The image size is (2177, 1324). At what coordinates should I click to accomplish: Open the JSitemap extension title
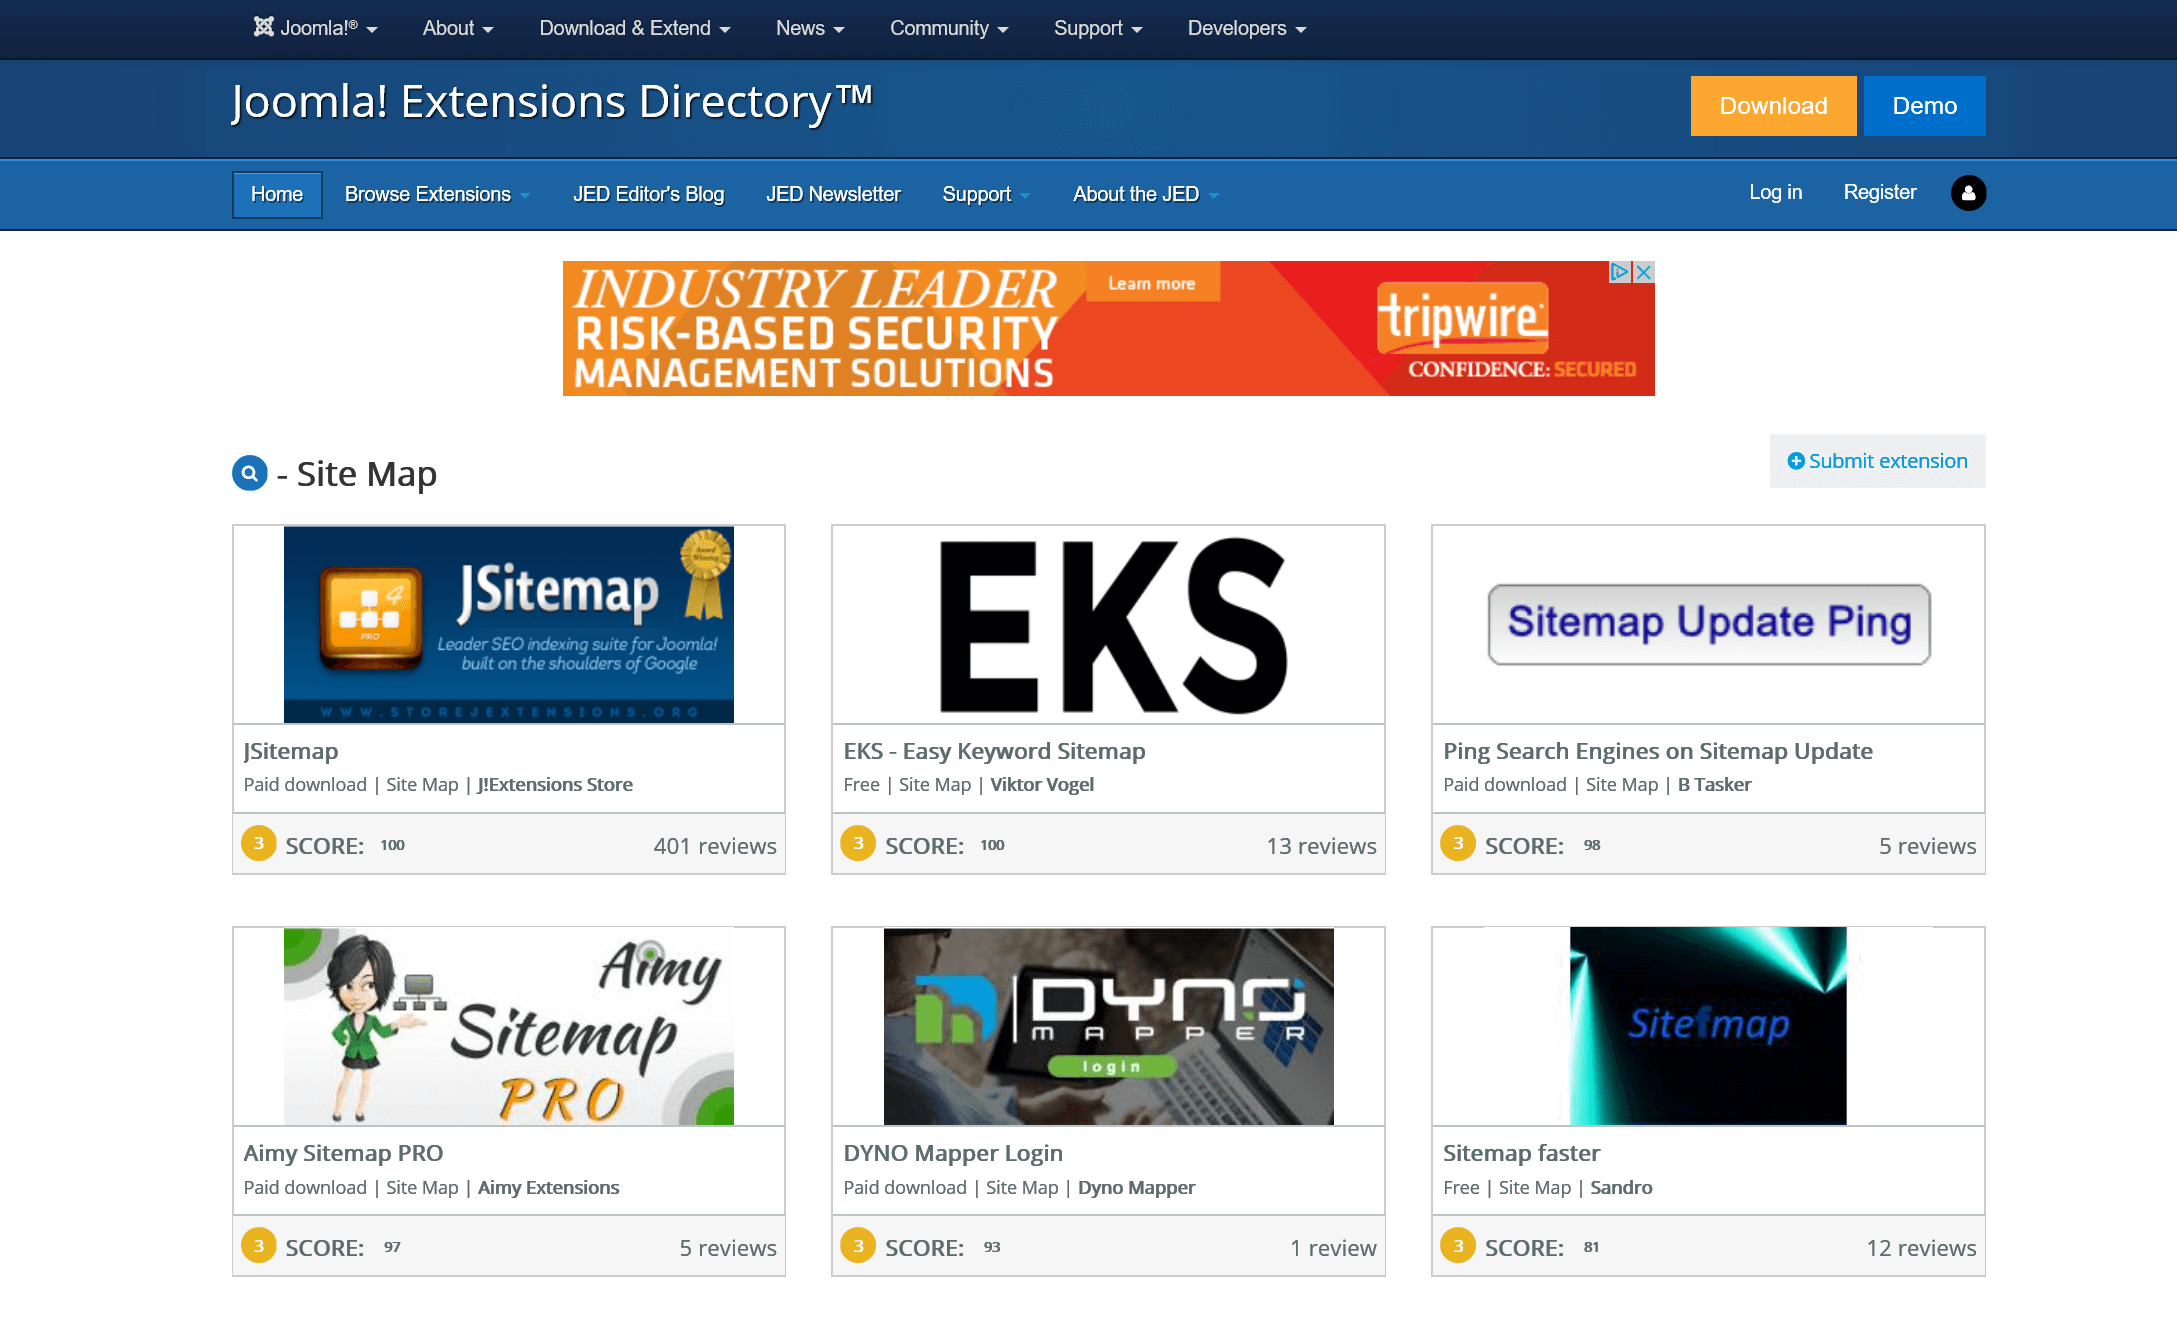point(291,751)
